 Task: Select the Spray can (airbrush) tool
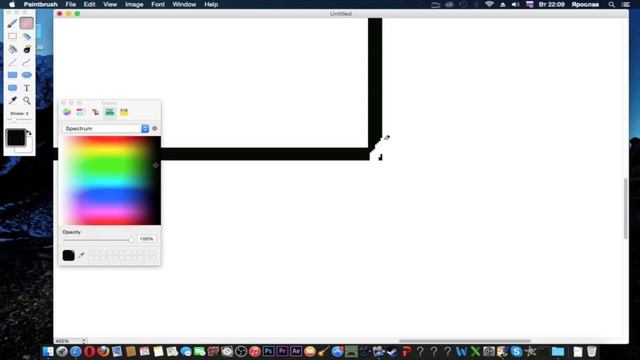[27, 37]
